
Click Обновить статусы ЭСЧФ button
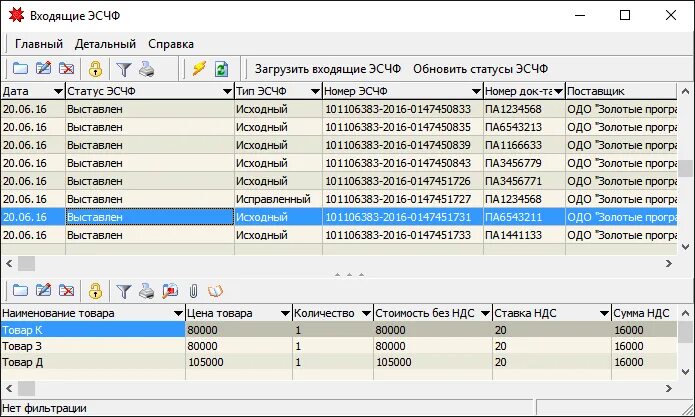click(x=480, y=69)
